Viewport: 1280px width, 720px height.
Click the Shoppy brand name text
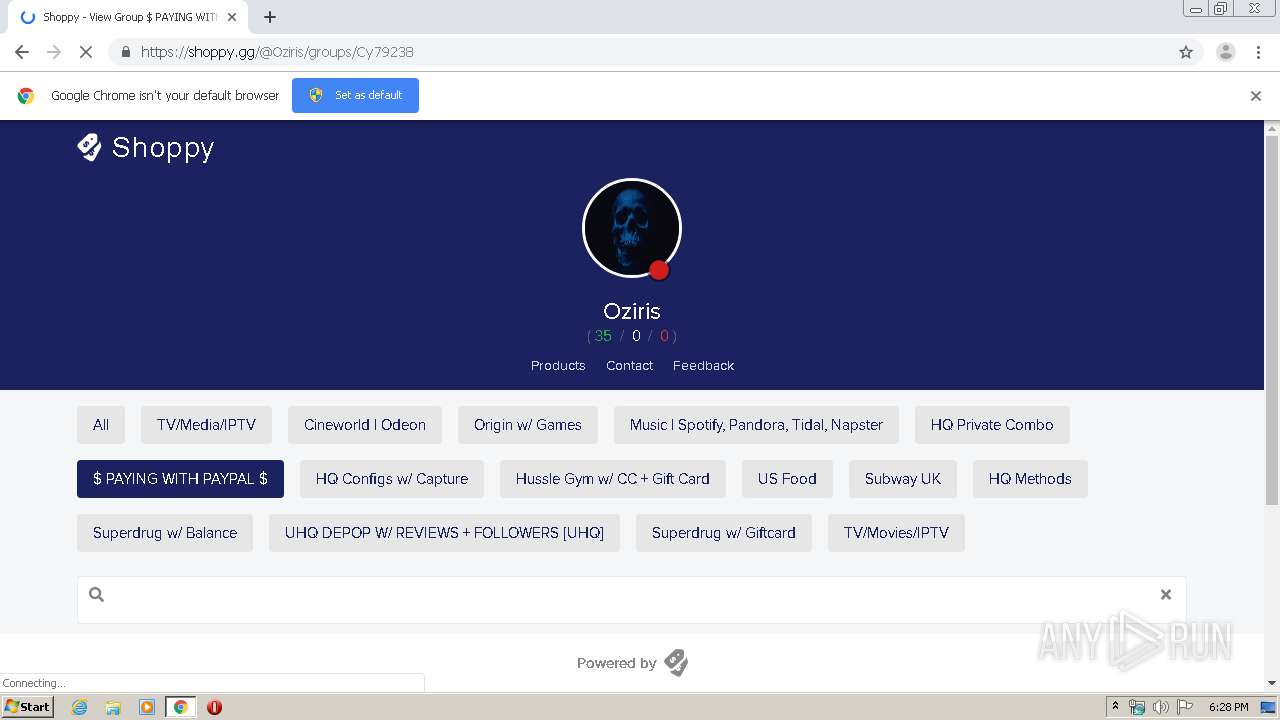click(163, 148)
